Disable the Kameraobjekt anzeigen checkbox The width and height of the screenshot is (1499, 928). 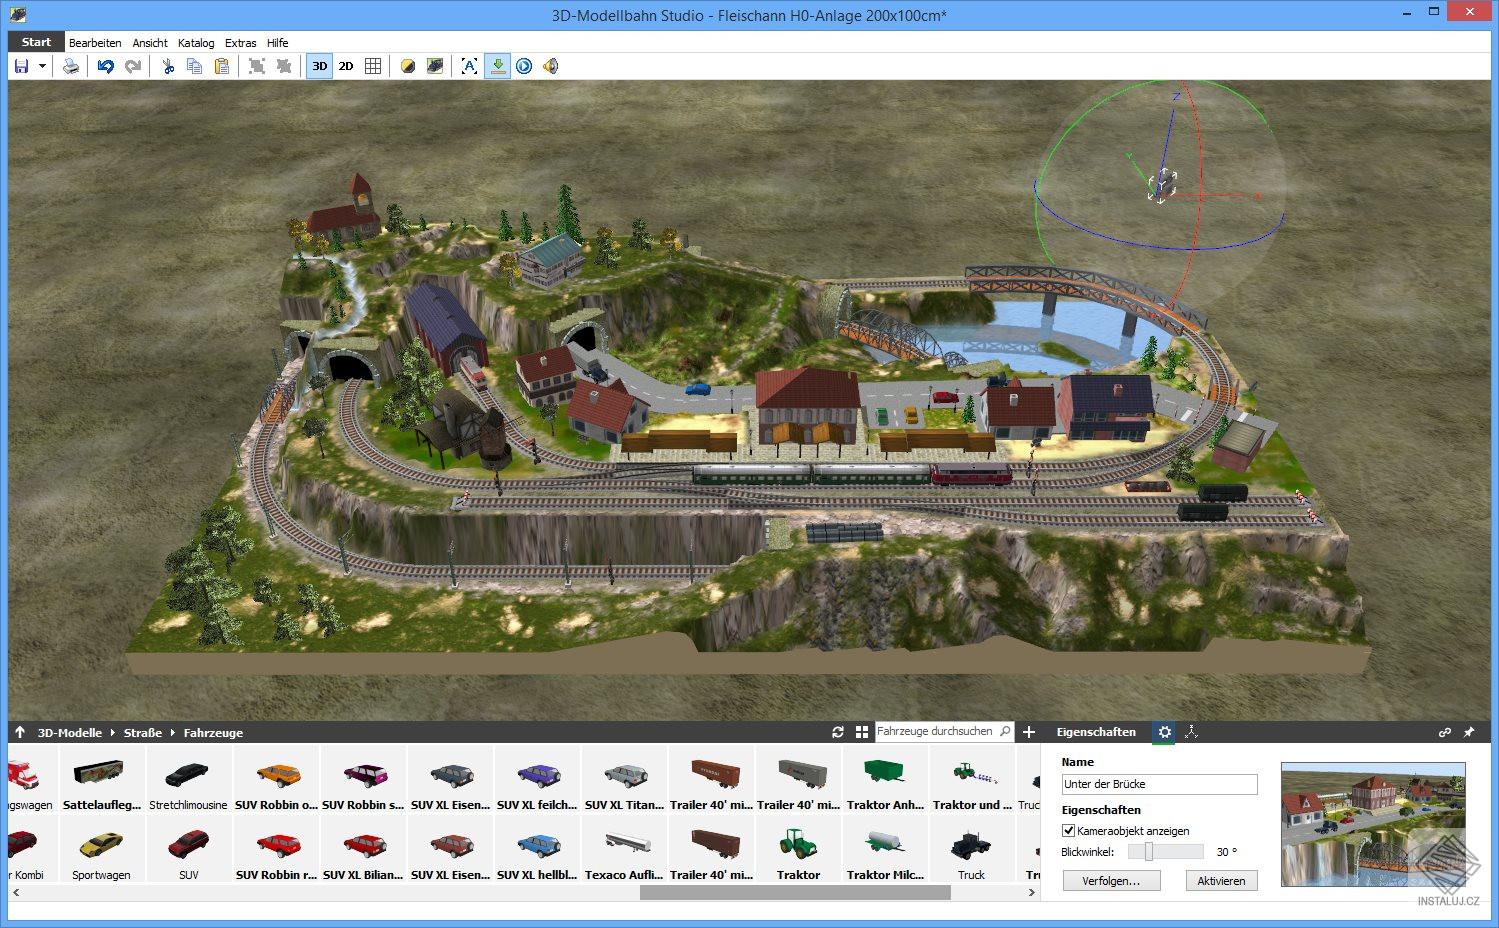coord(1068,831)
